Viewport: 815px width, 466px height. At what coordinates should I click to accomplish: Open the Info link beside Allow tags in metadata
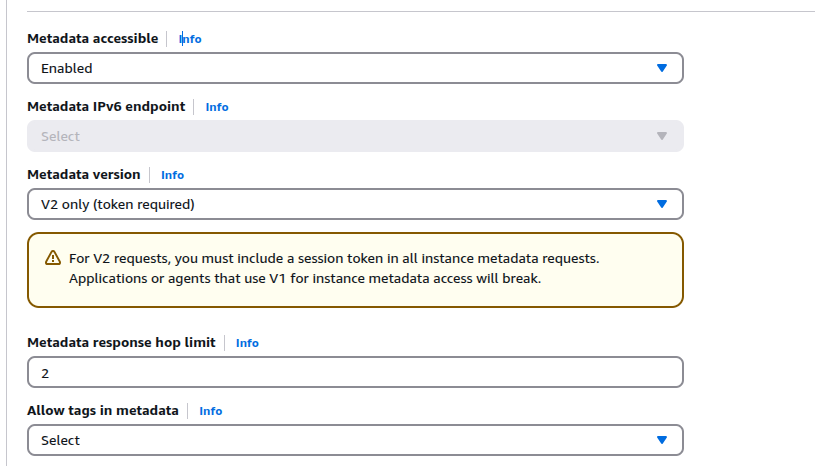211,411
